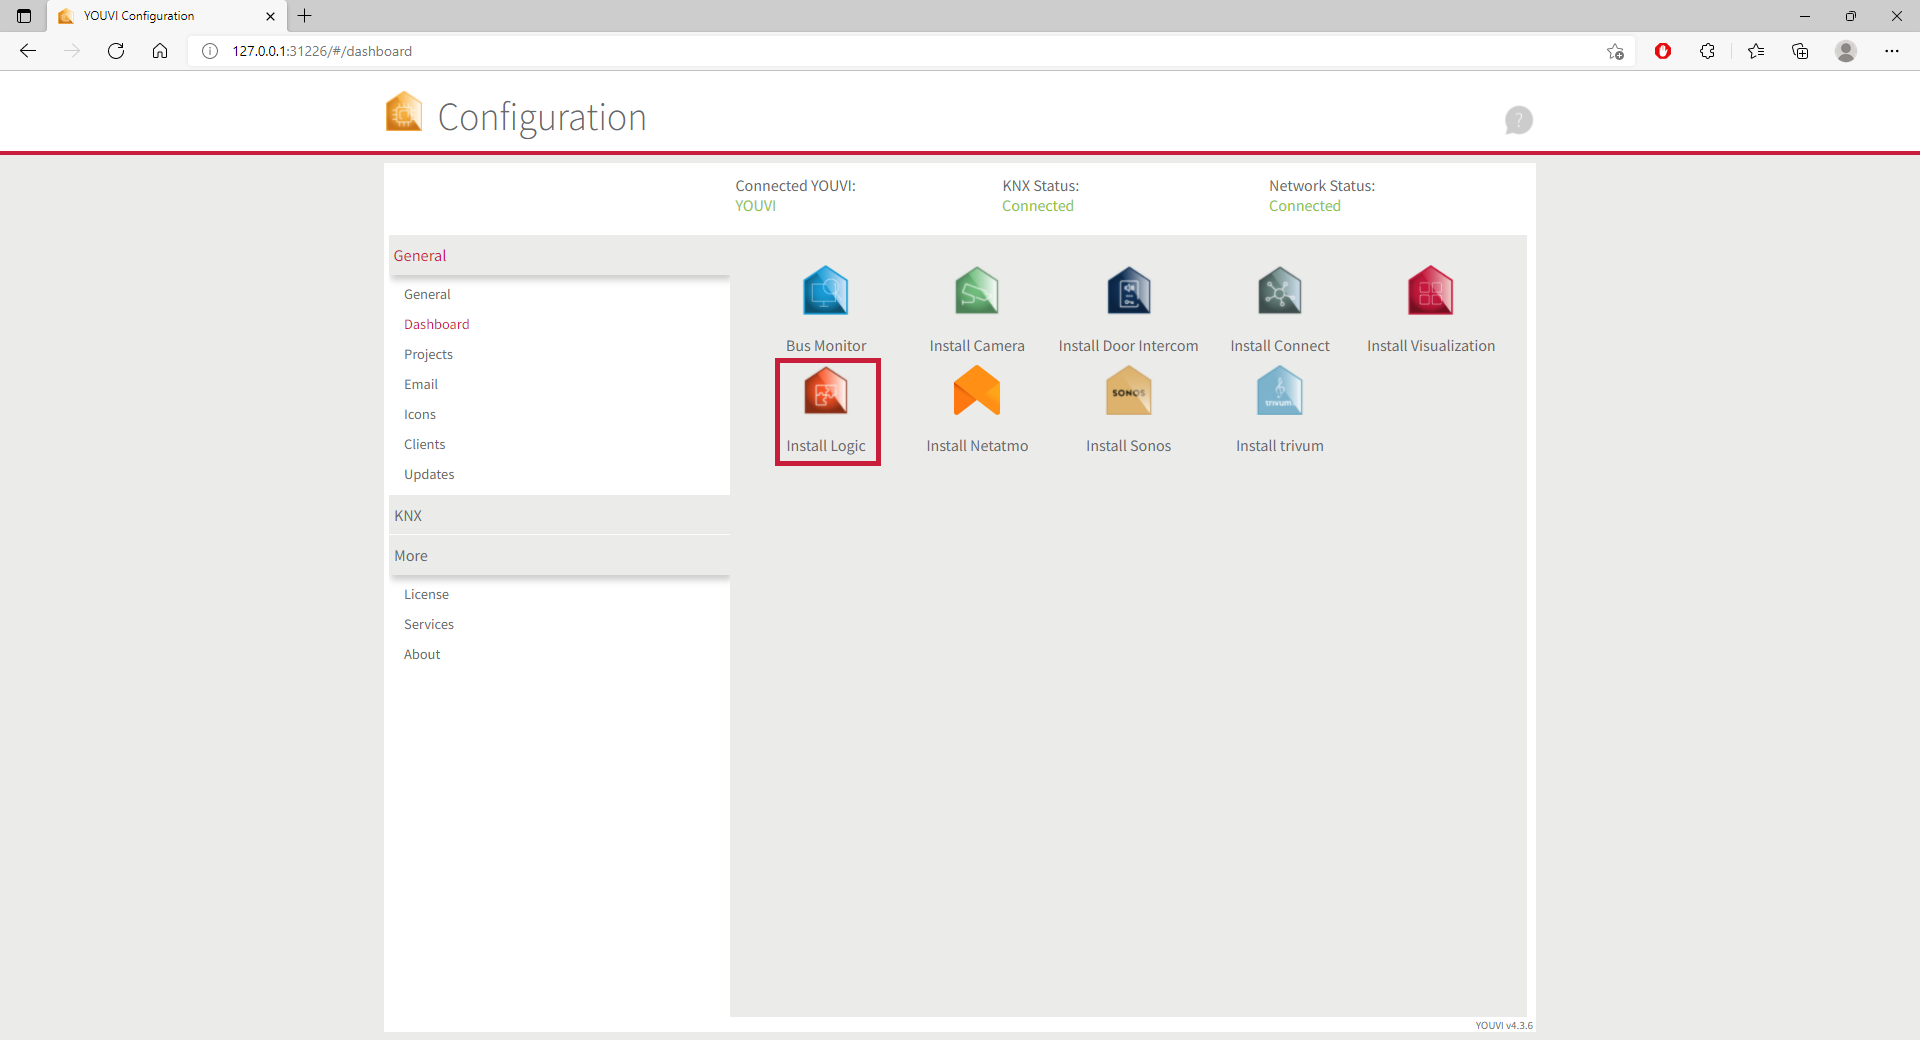Expand the KNX sidebar section
This screenshot has height=1040, width=1920.
pos(559,516)
